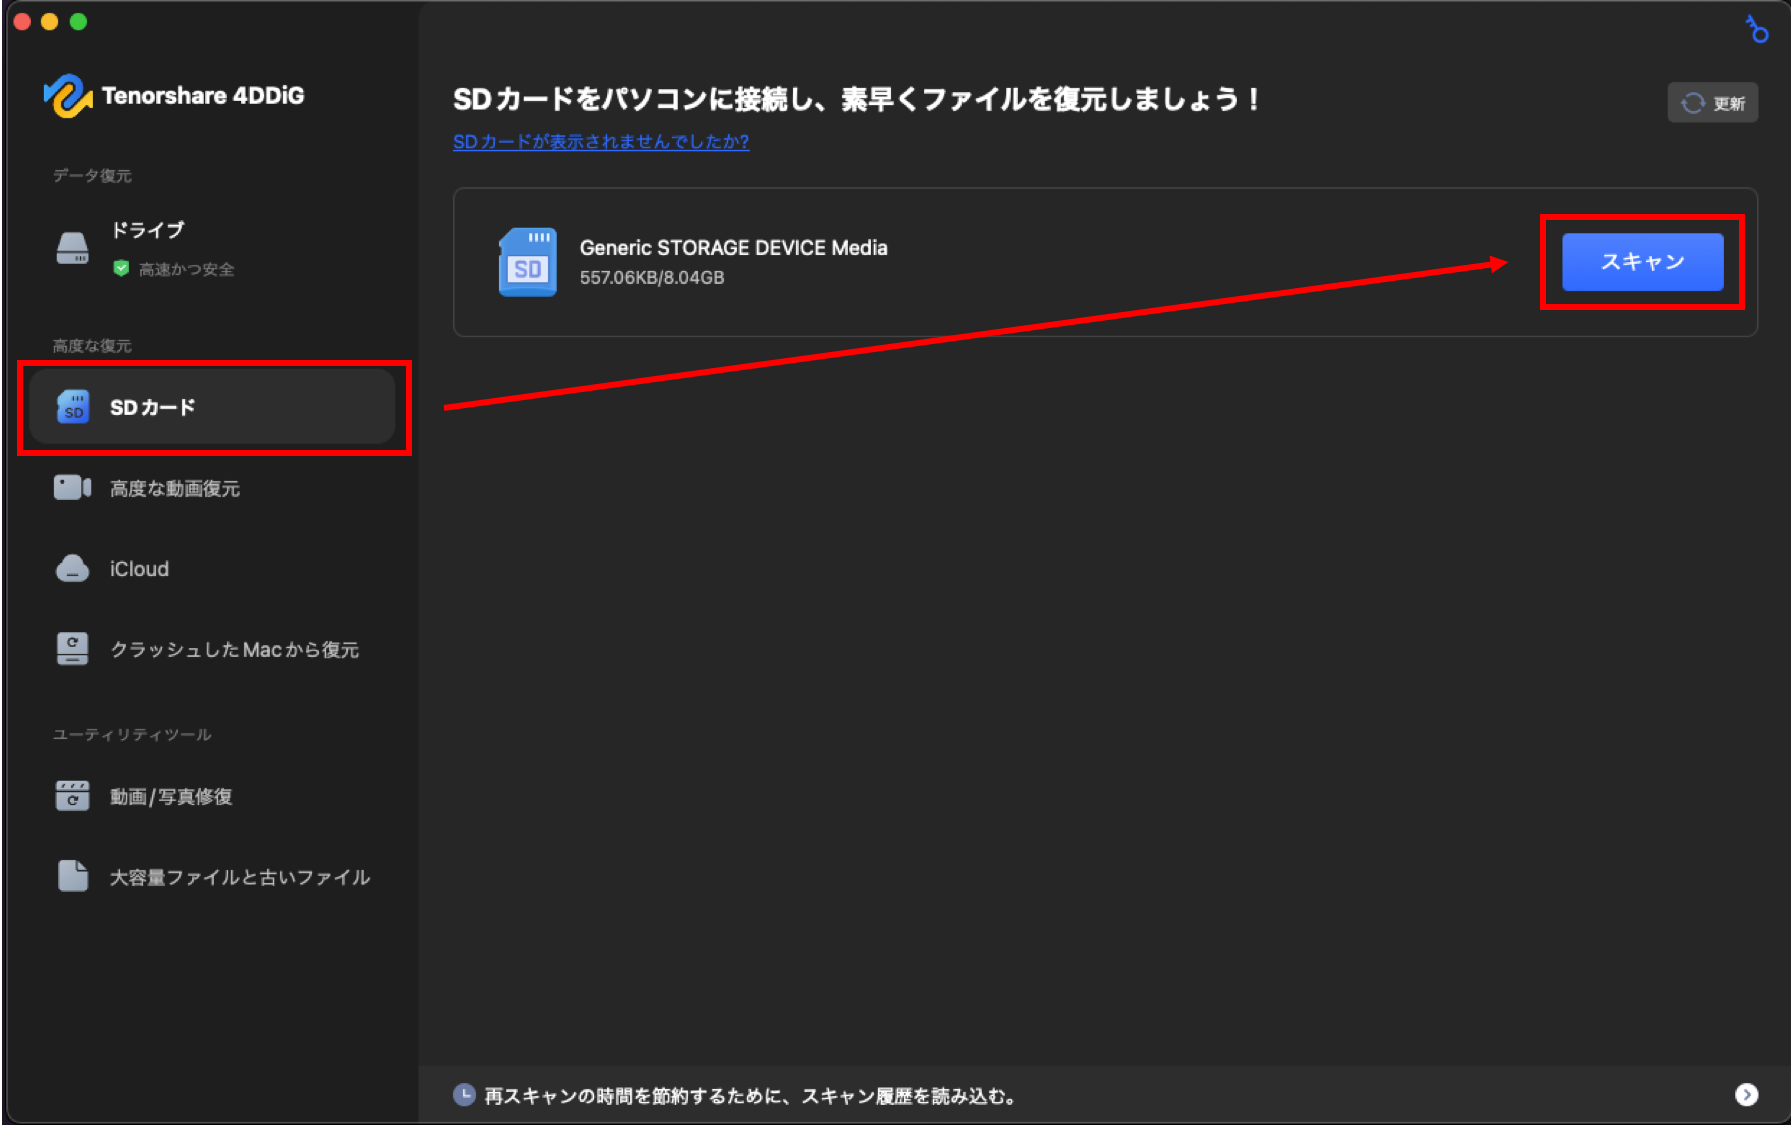Click the cloud icon for iCloud
1791x1125 pixels.
pos(72,569)
